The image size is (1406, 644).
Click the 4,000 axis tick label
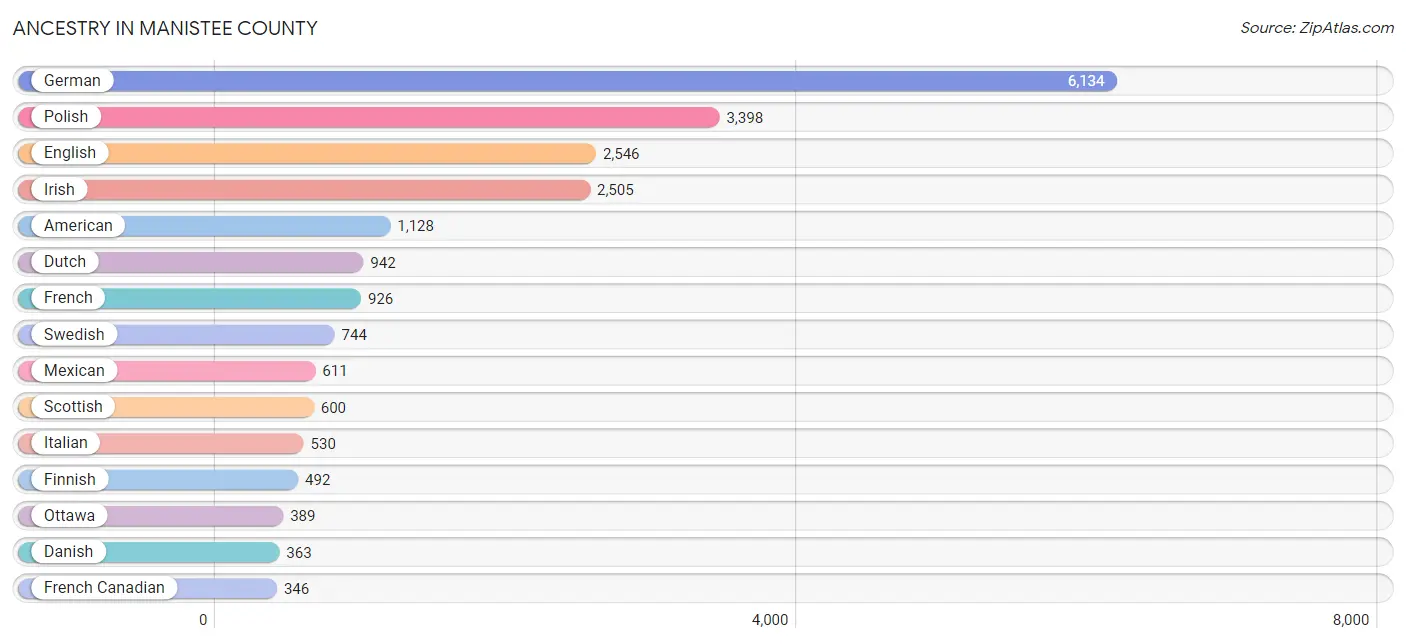click(770, 620)
